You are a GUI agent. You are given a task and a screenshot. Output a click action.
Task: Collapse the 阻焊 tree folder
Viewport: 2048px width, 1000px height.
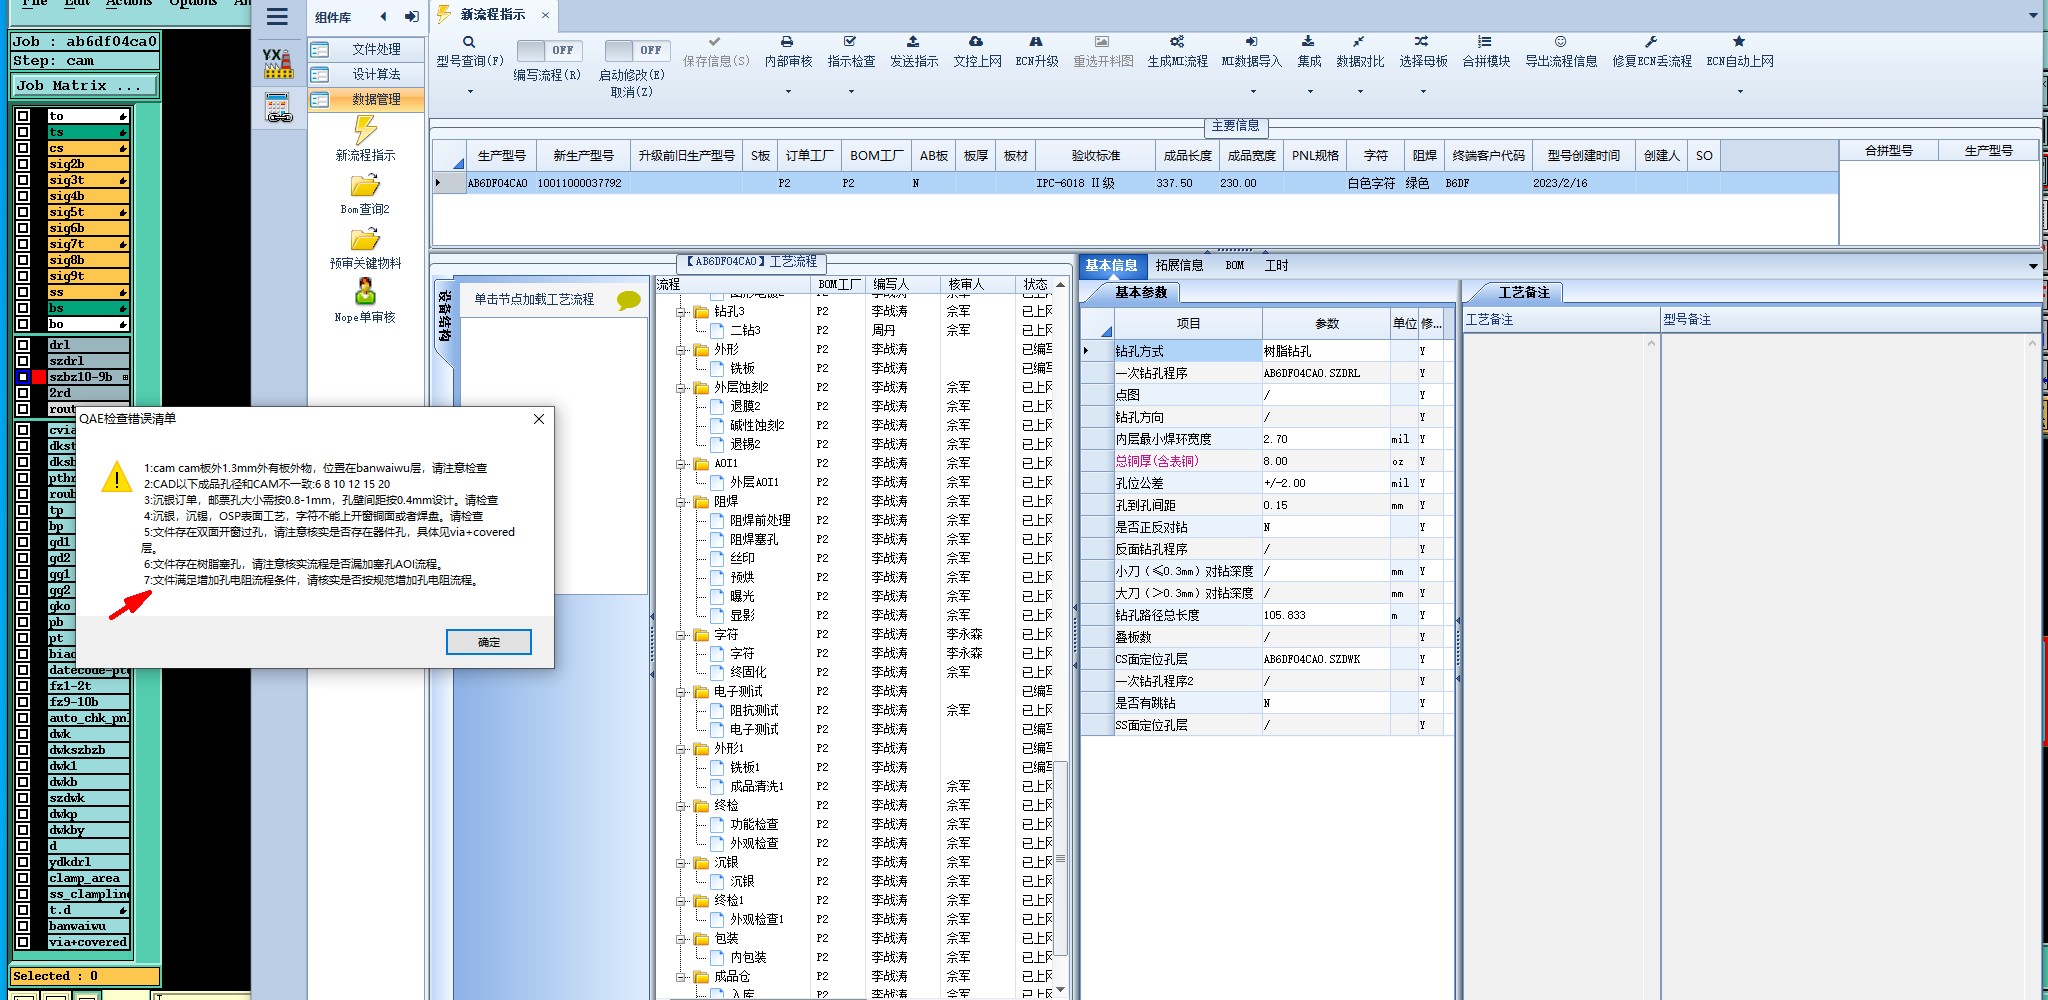click(x=681, y=502)
